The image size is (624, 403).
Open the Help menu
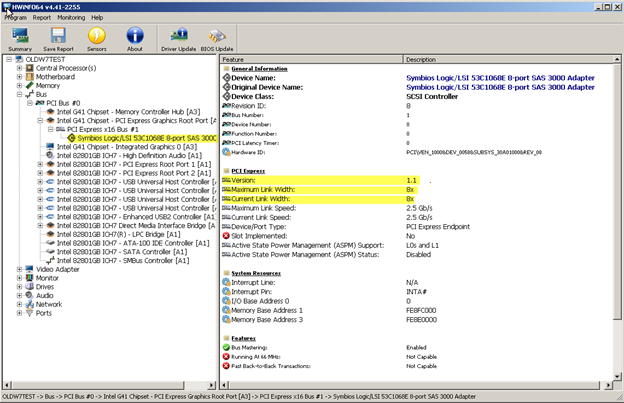(x=97, y=17)
